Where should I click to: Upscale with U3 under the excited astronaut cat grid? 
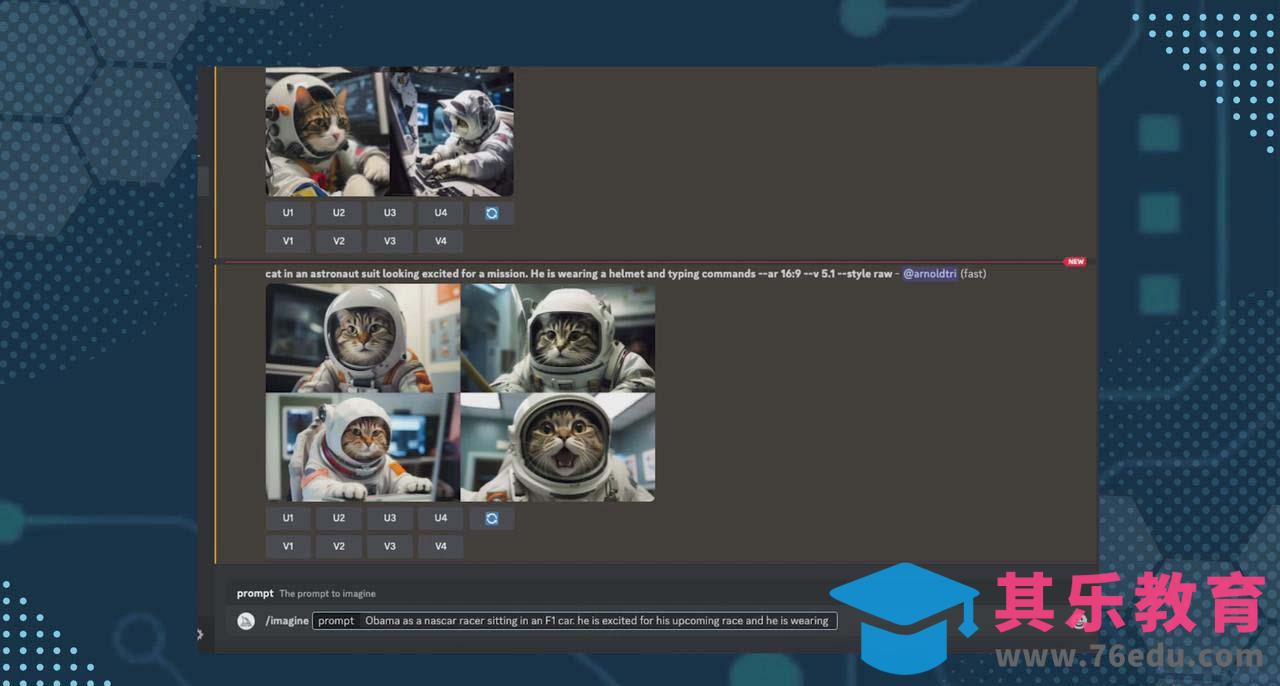point(389,519)
